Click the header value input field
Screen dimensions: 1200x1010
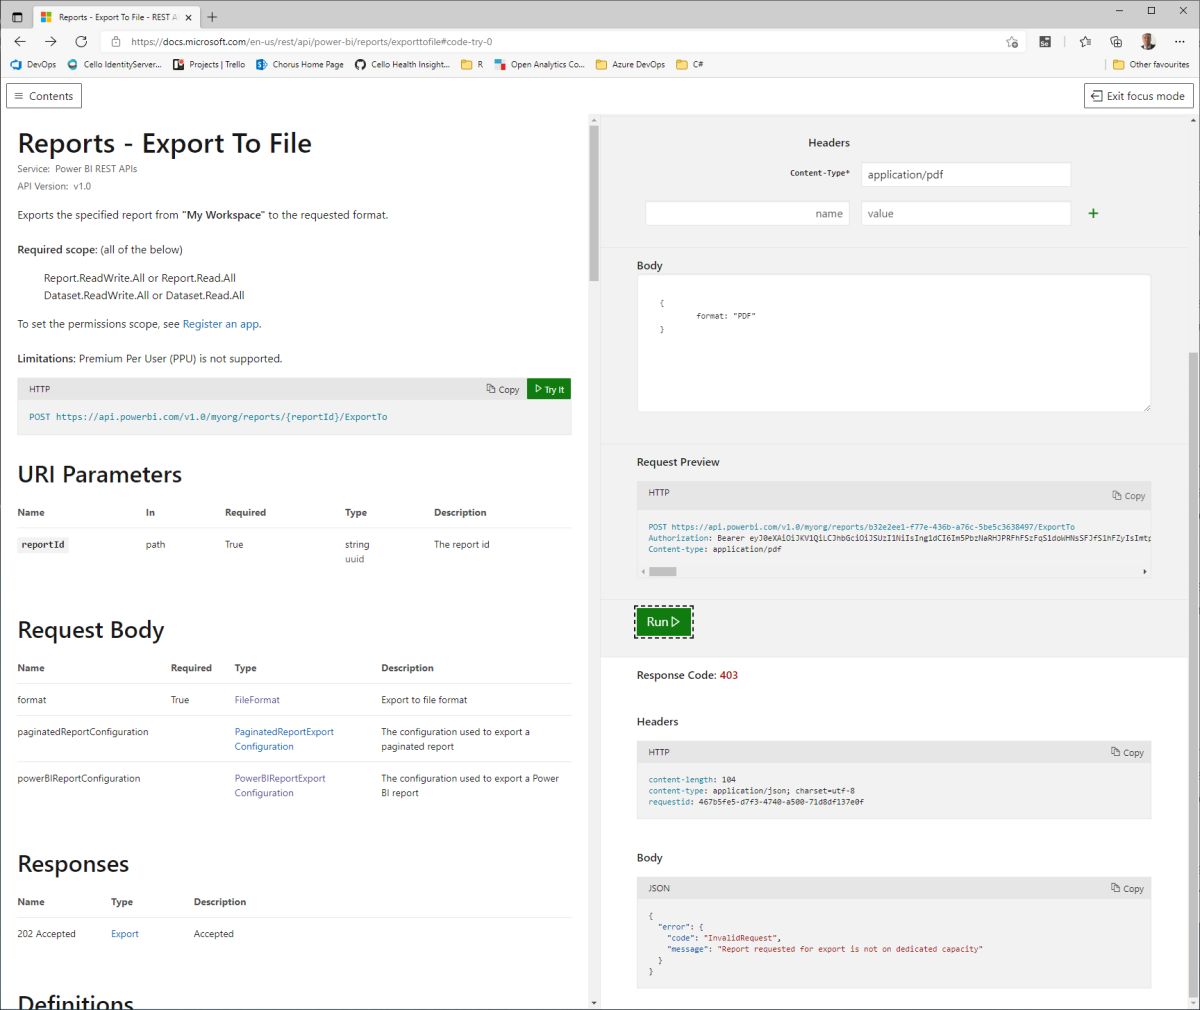(966, 213)
